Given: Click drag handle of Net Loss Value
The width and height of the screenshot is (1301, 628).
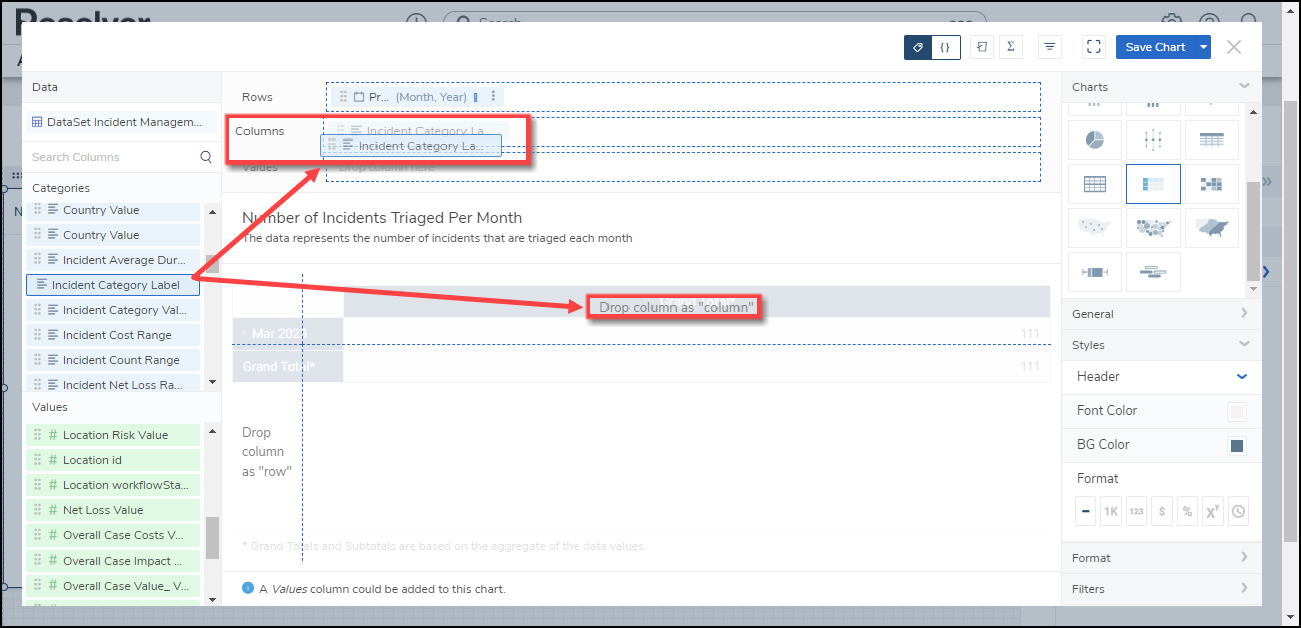Looking at the screenshot, I should [38, 510].
